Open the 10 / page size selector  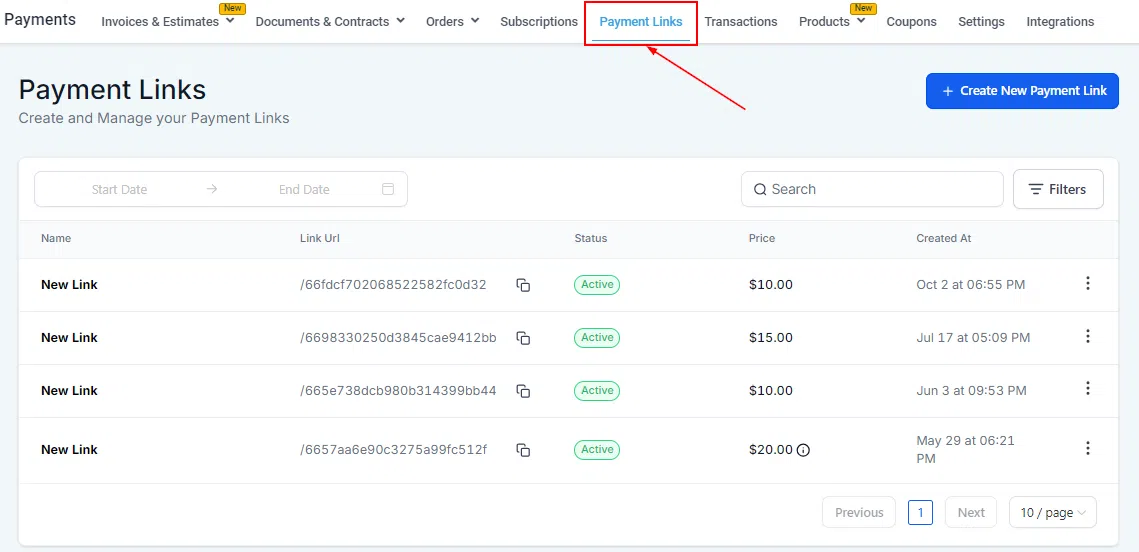1053,512
